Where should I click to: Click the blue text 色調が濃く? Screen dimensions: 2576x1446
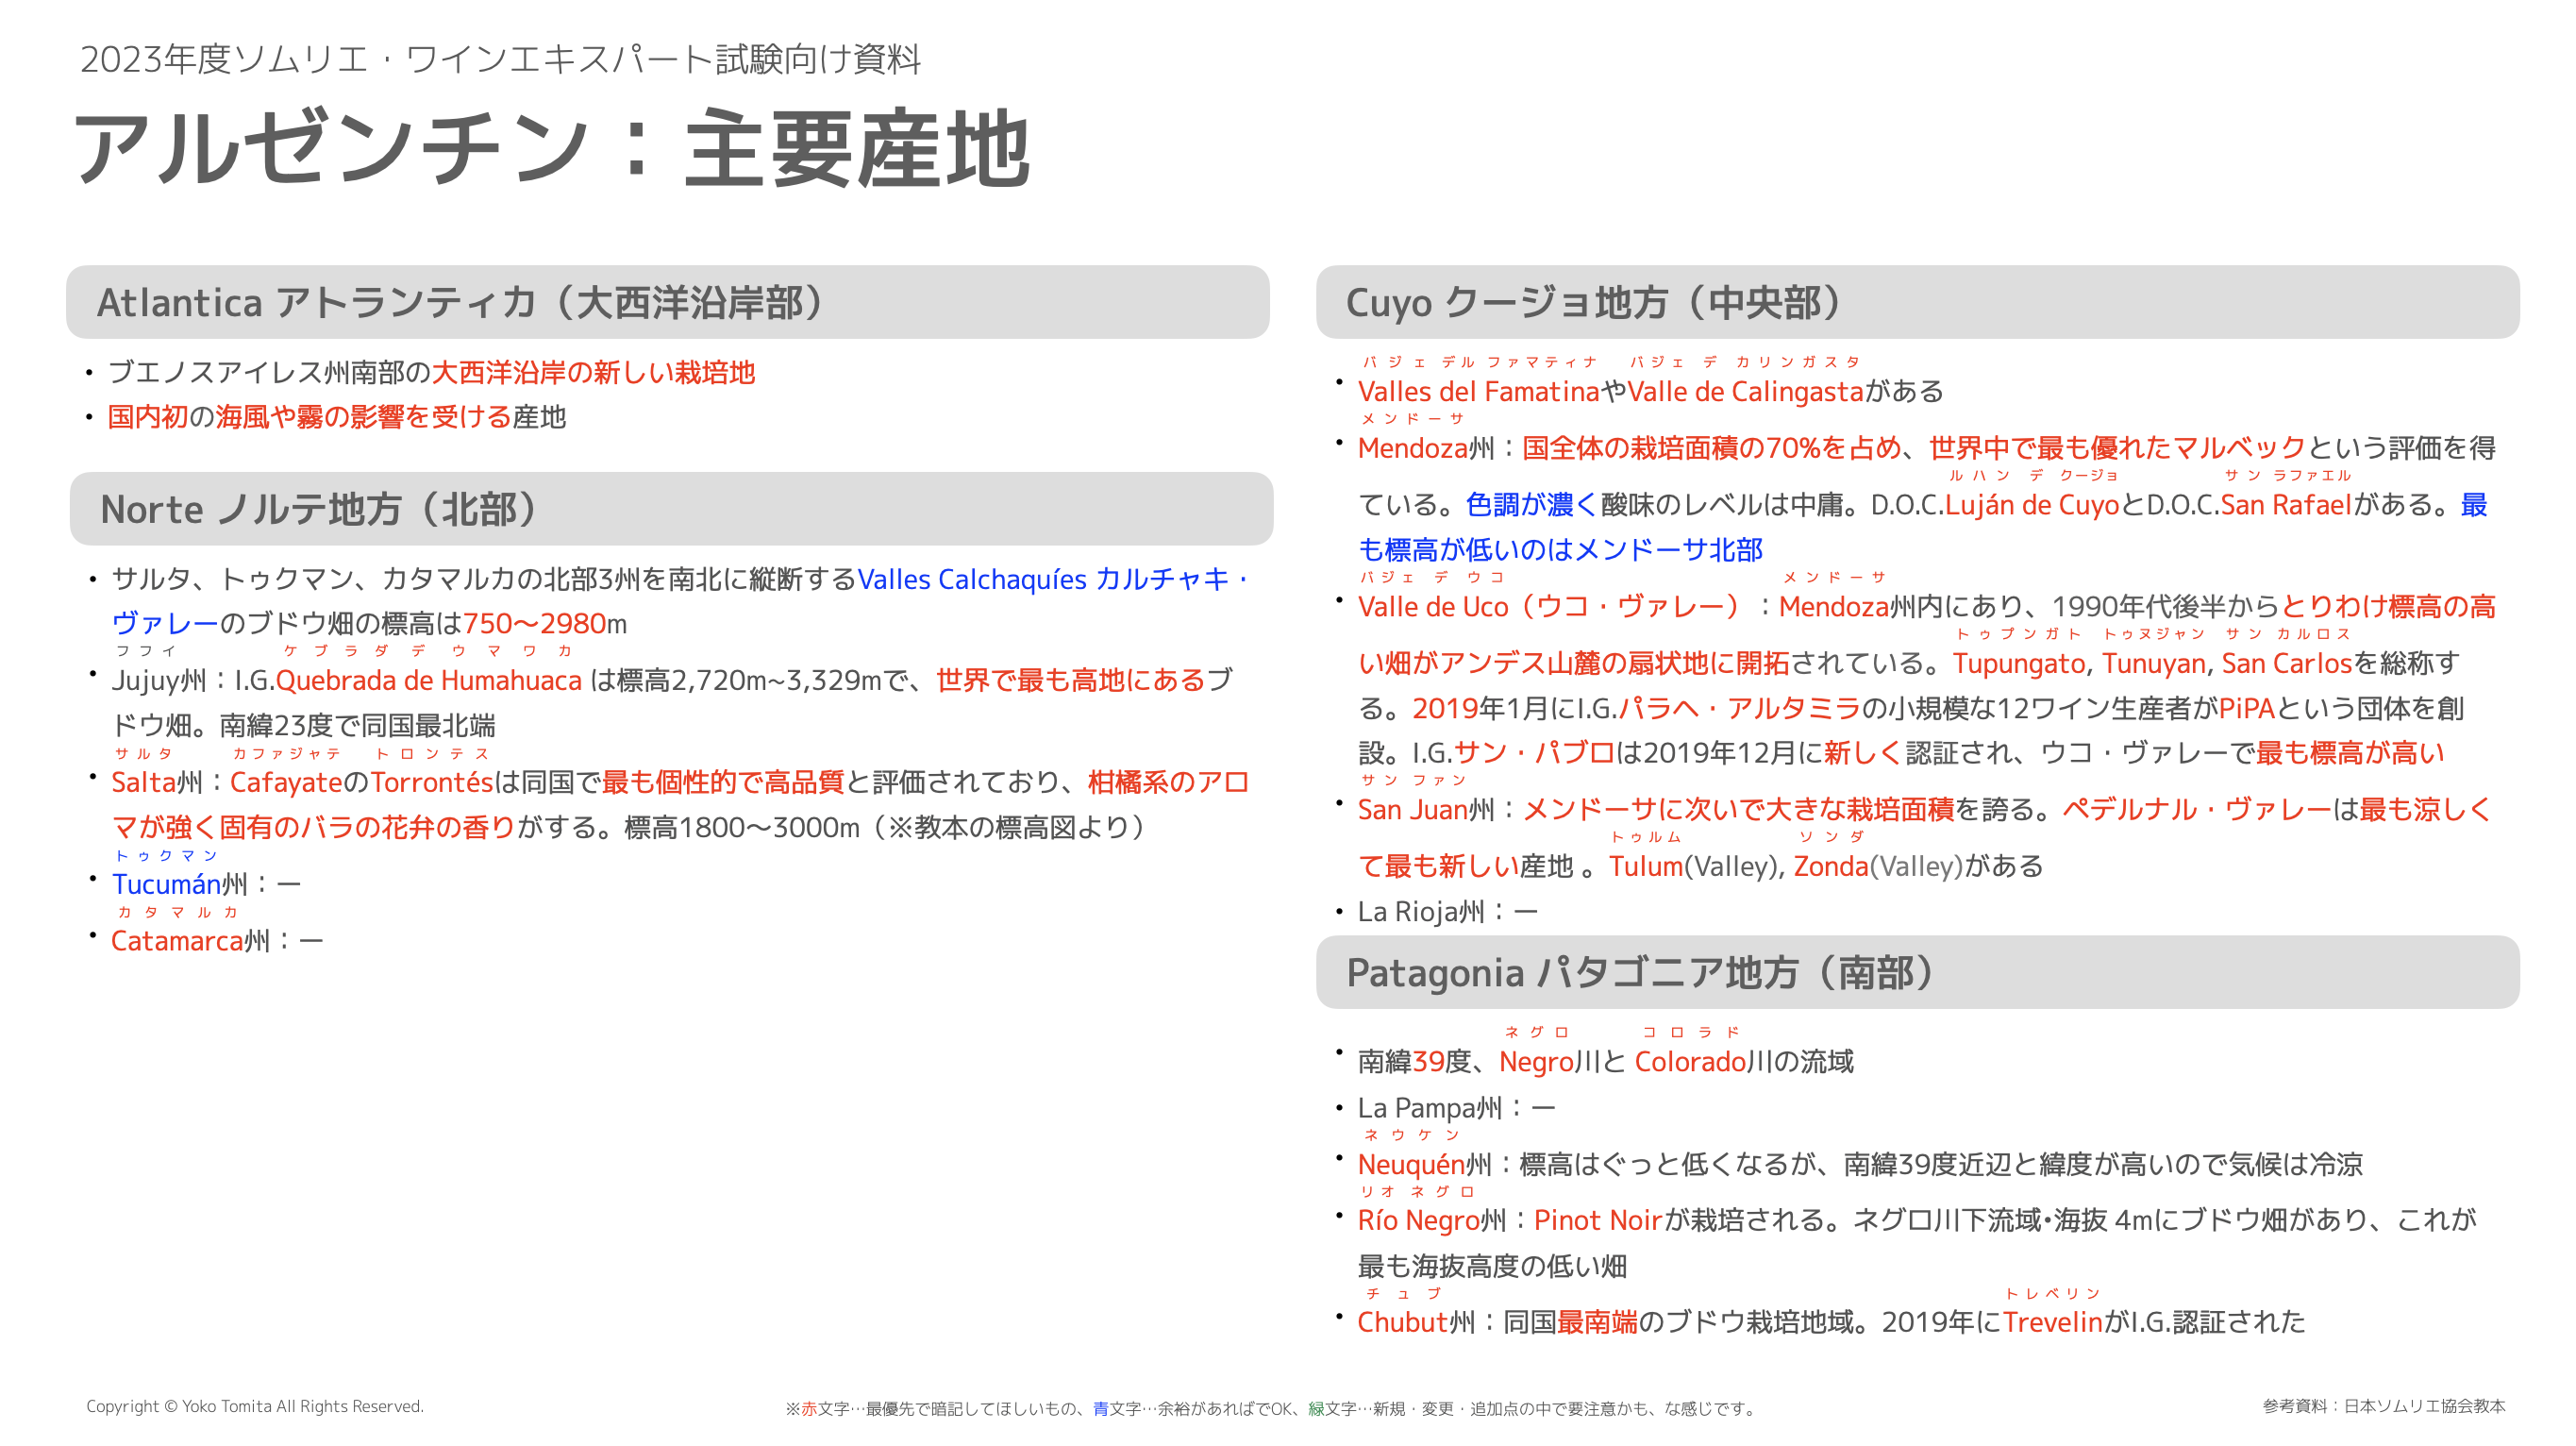tap(1532, 505)
